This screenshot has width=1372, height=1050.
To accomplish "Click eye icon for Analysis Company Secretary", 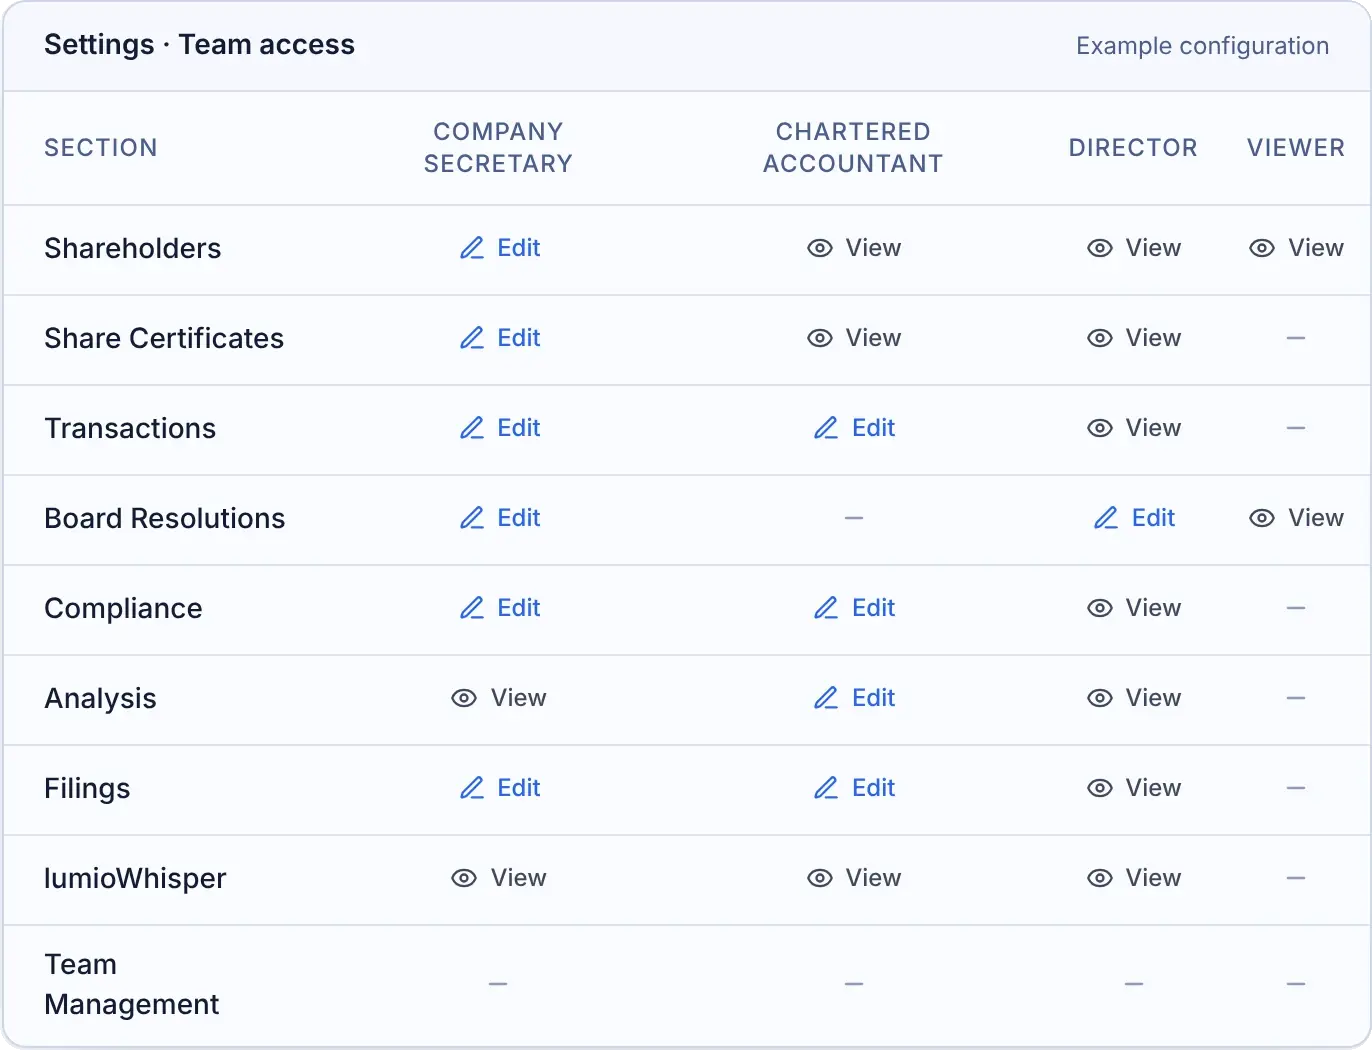I will pyautogui.click(x=464, y=698).
